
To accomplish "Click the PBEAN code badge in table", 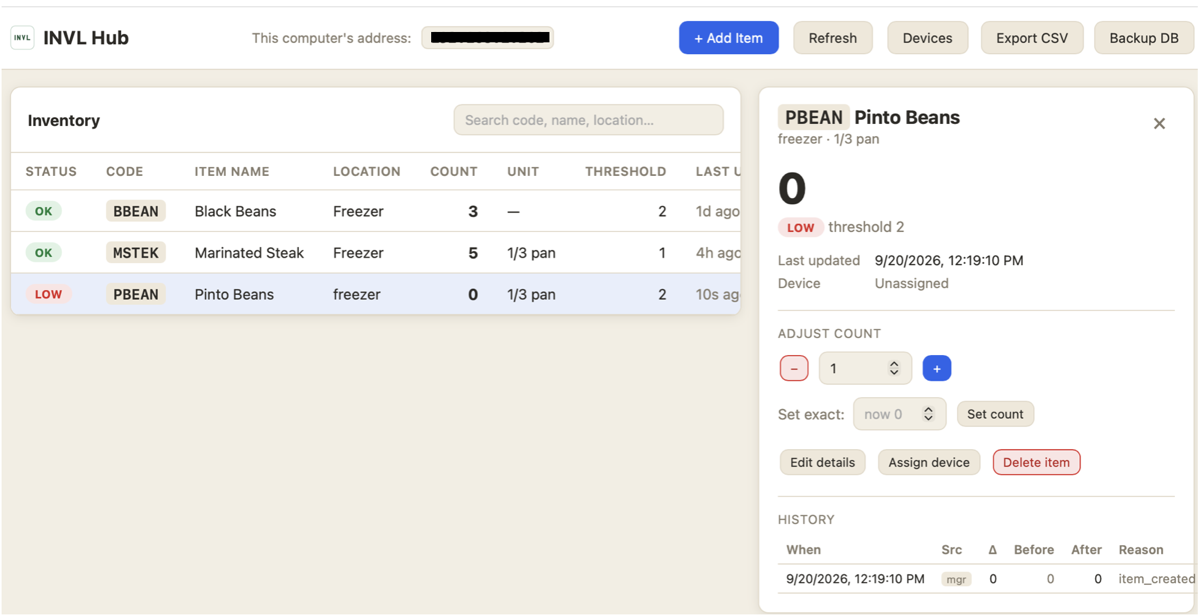I will [x=136, y=295].
